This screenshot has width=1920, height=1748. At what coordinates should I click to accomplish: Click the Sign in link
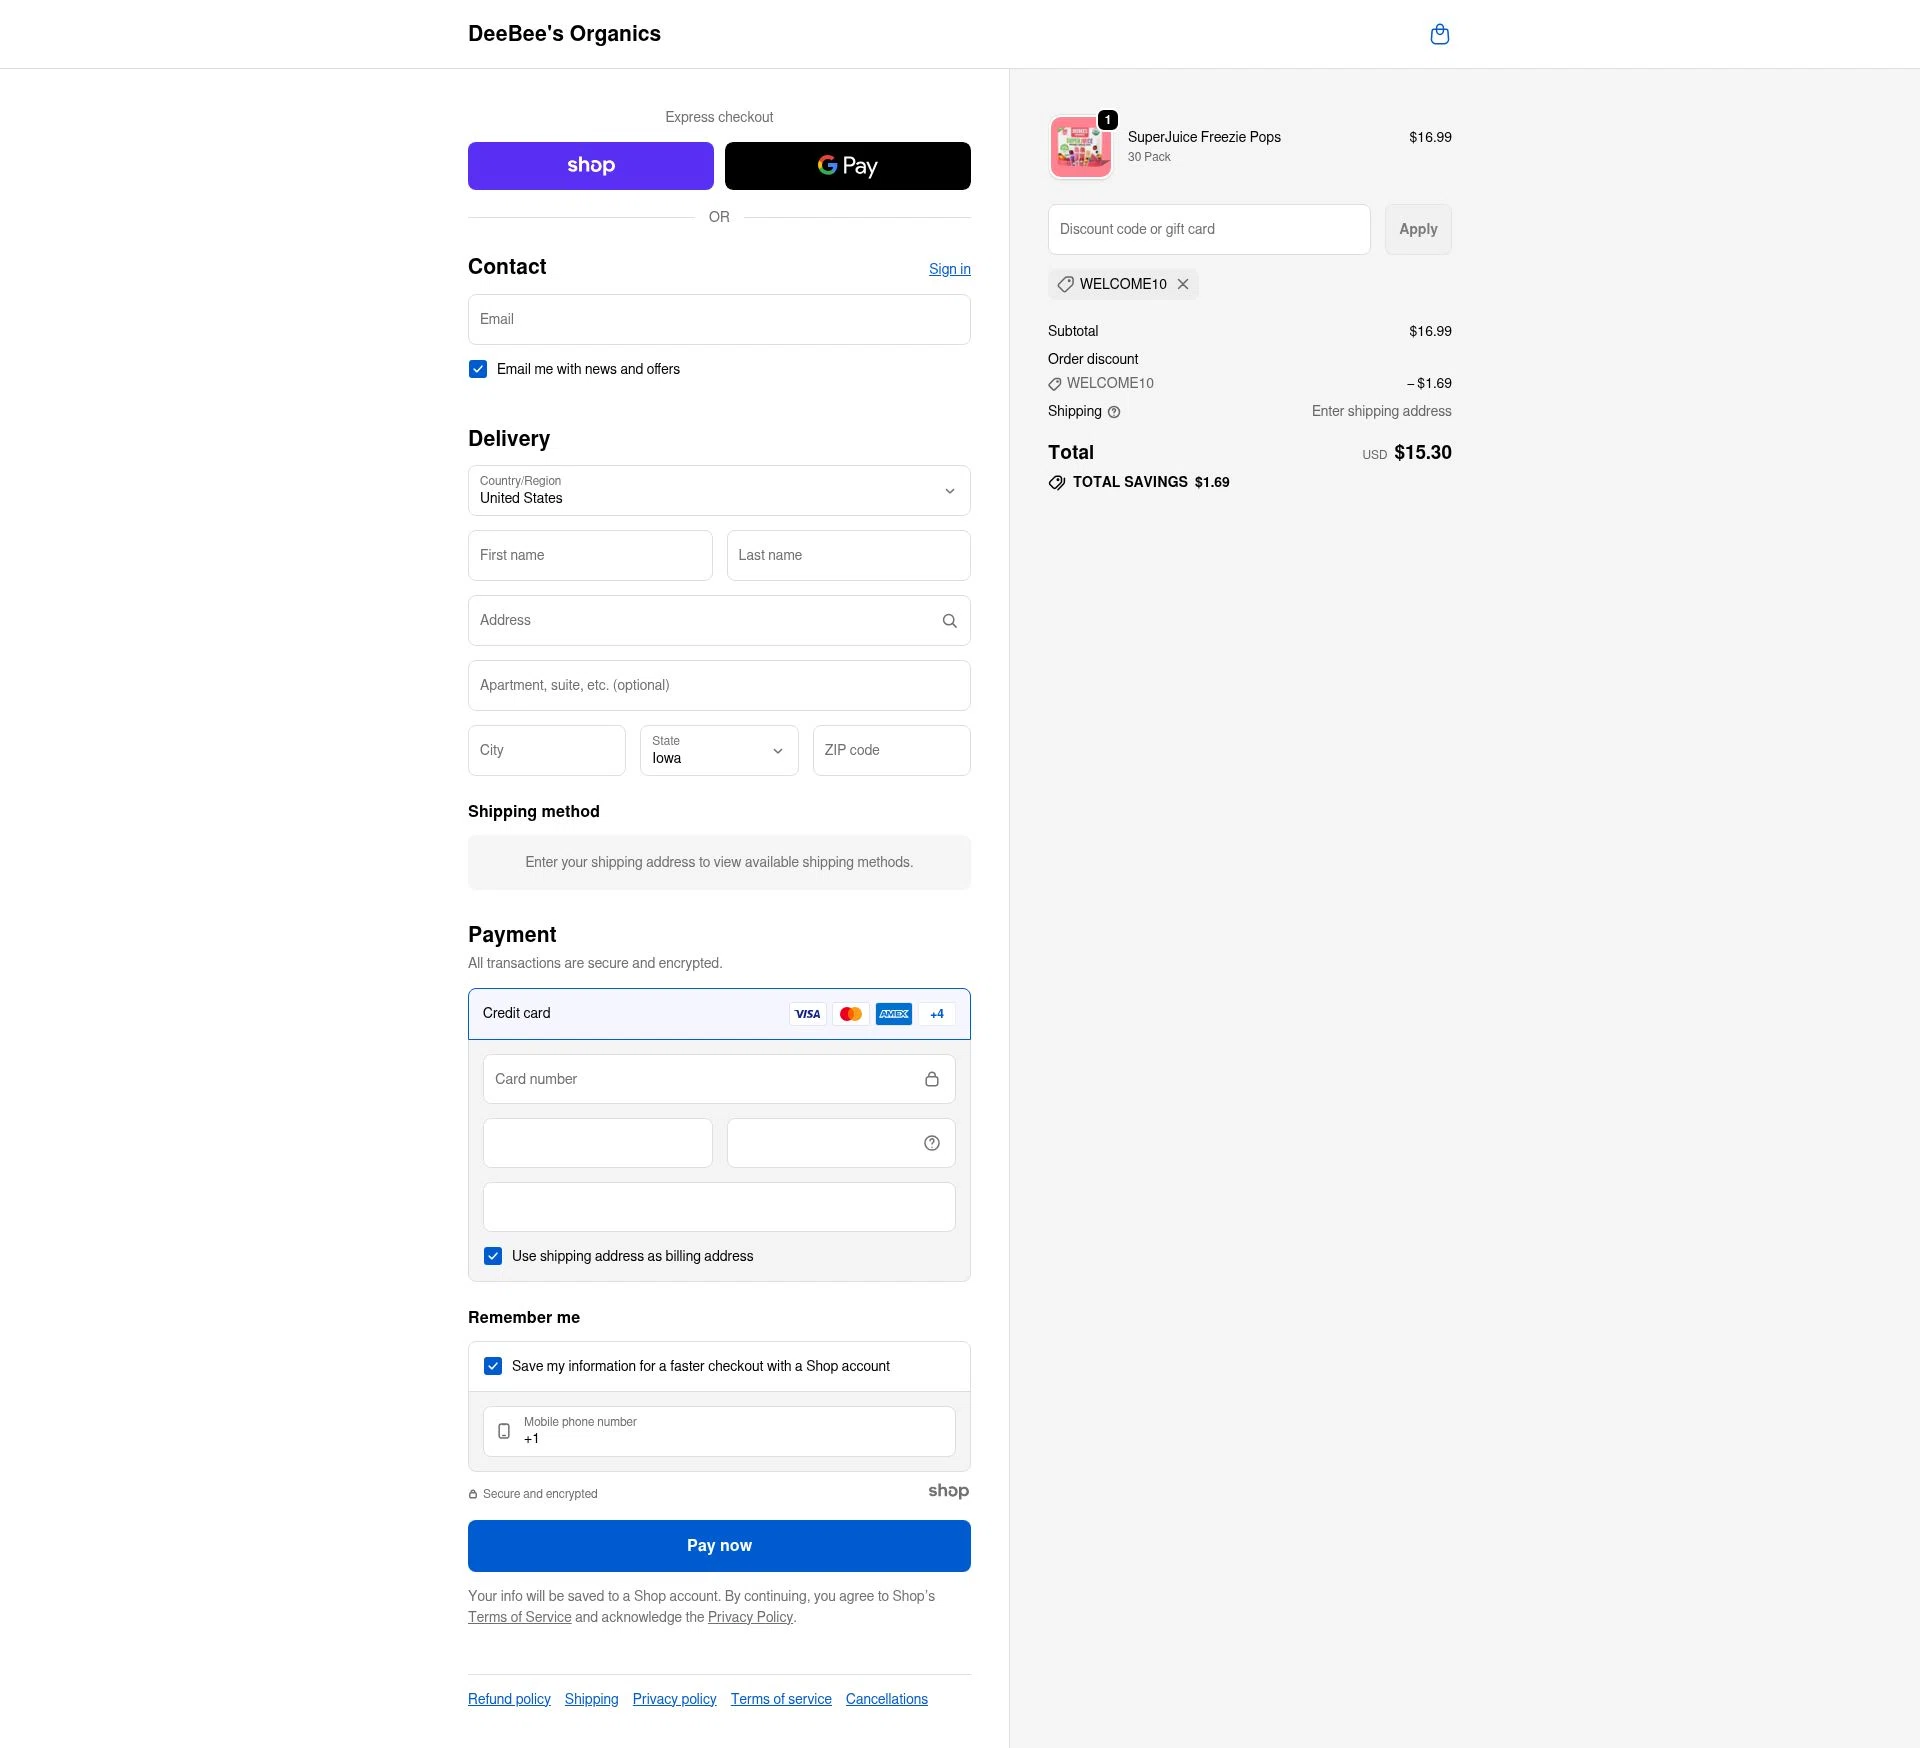(x=949, y=269)
